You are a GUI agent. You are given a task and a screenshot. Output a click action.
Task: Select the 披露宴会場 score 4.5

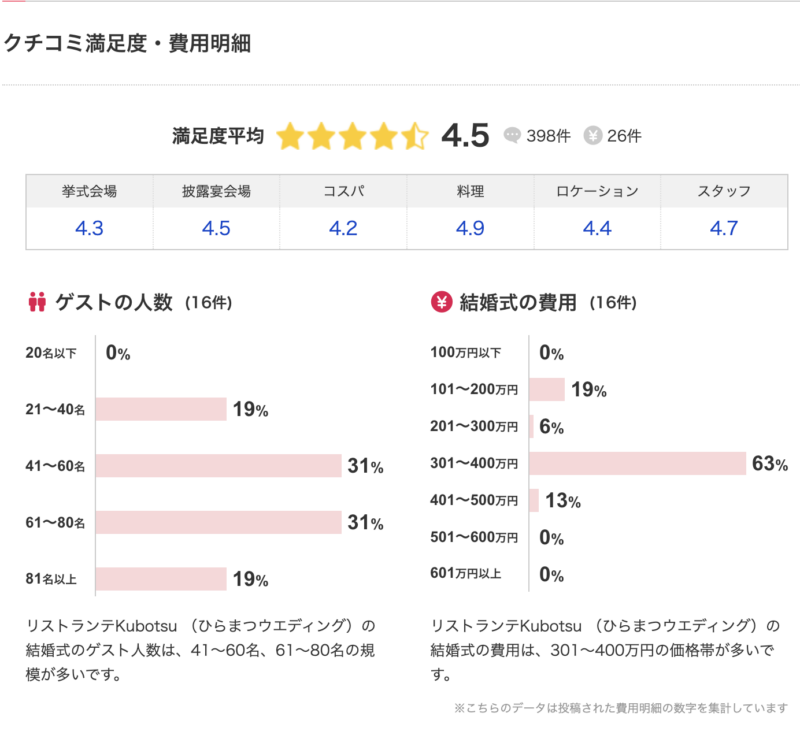(x=216, y=228)
